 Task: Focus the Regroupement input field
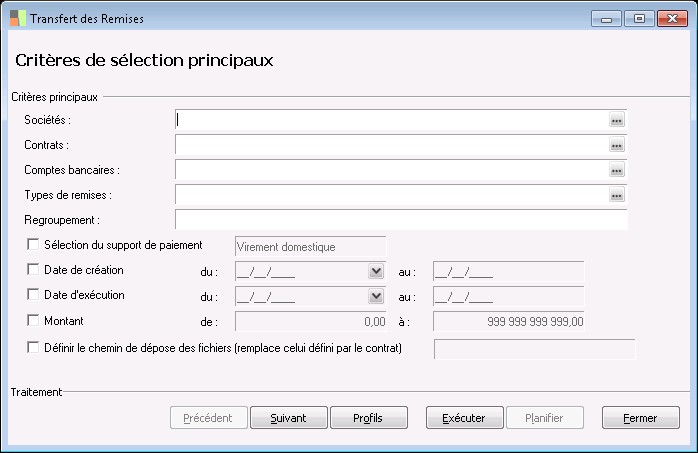pyautogui.click(x=400, y=220)
